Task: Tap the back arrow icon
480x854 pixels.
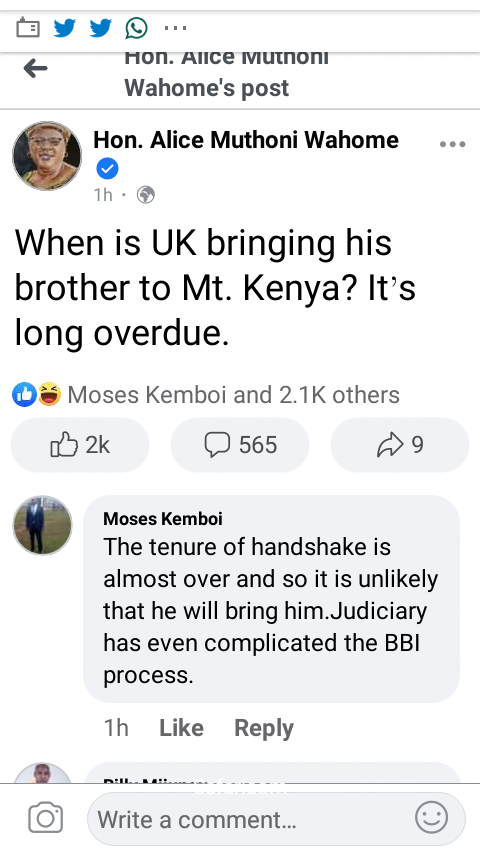Action: coord(35,69)
